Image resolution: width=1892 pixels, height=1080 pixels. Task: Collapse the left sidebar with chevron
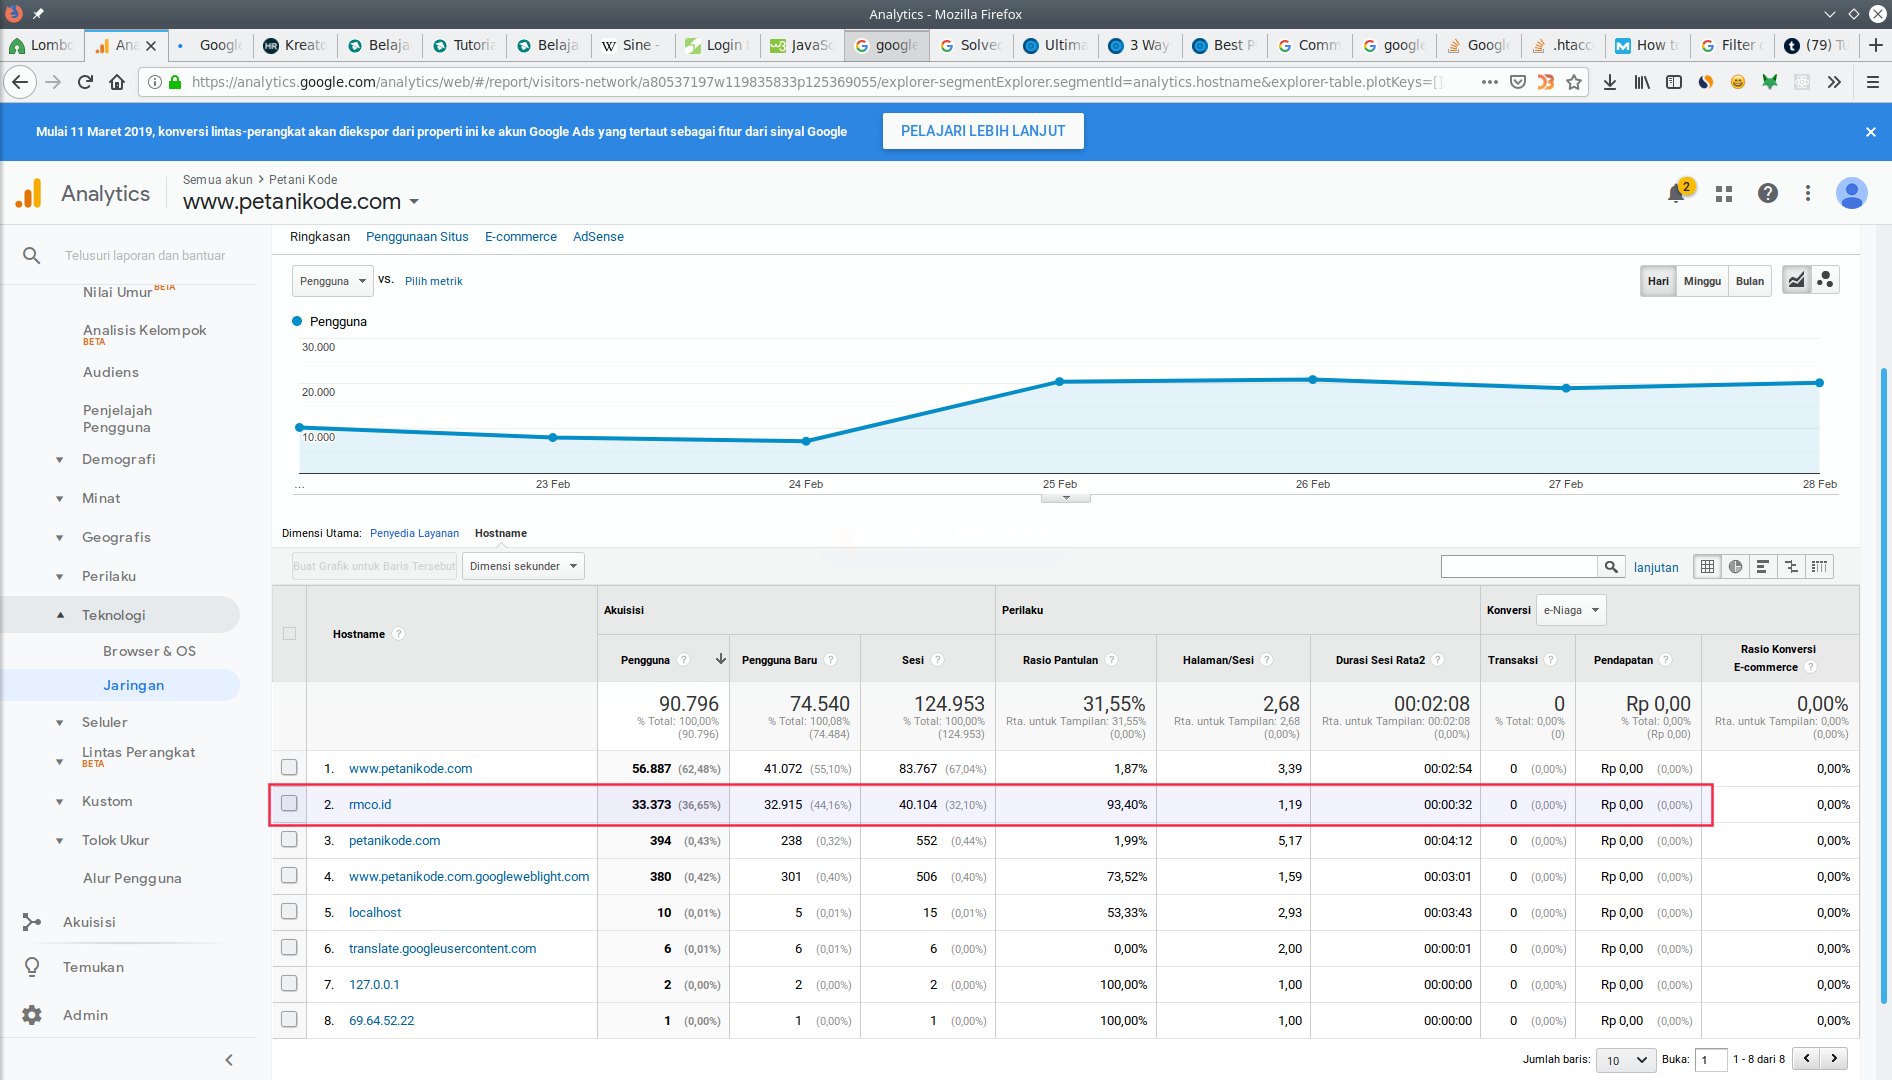[x=229, y=1060]
